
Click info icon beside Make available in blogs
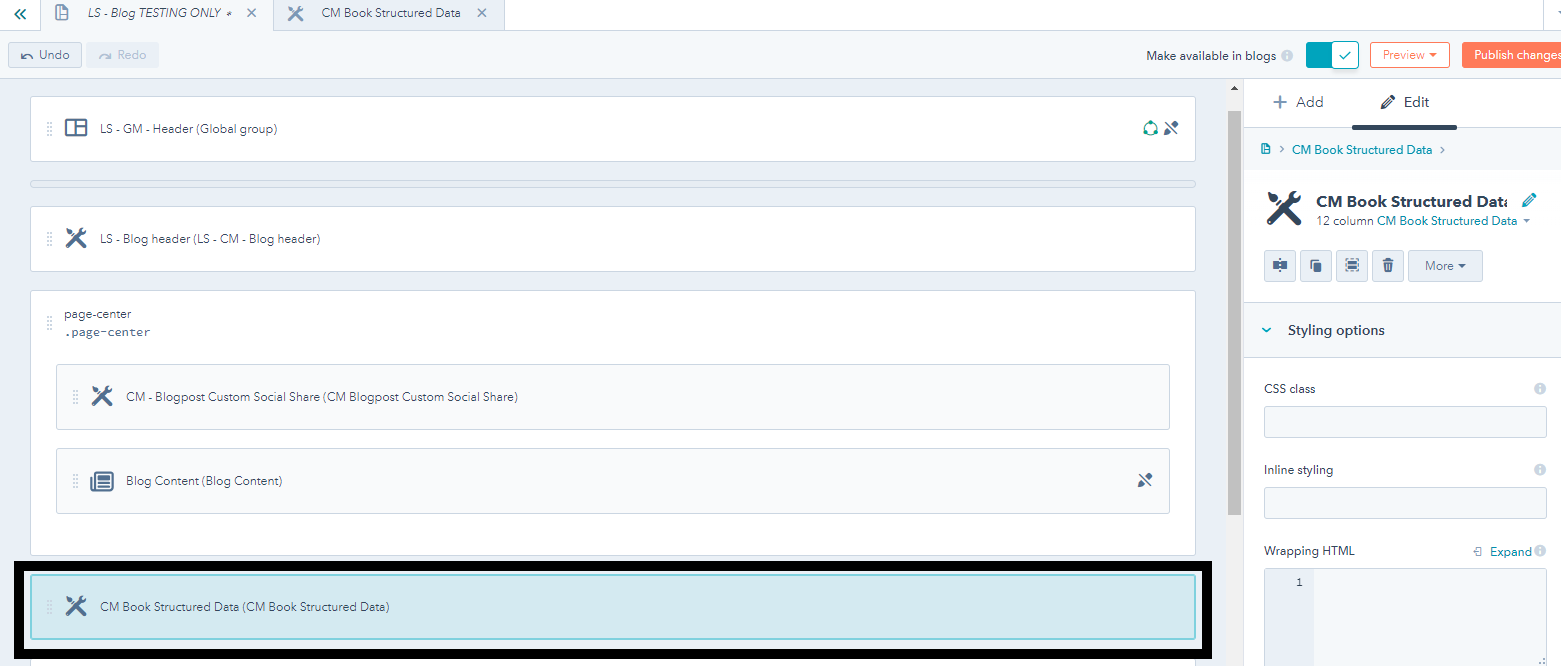pos(1287,56)
